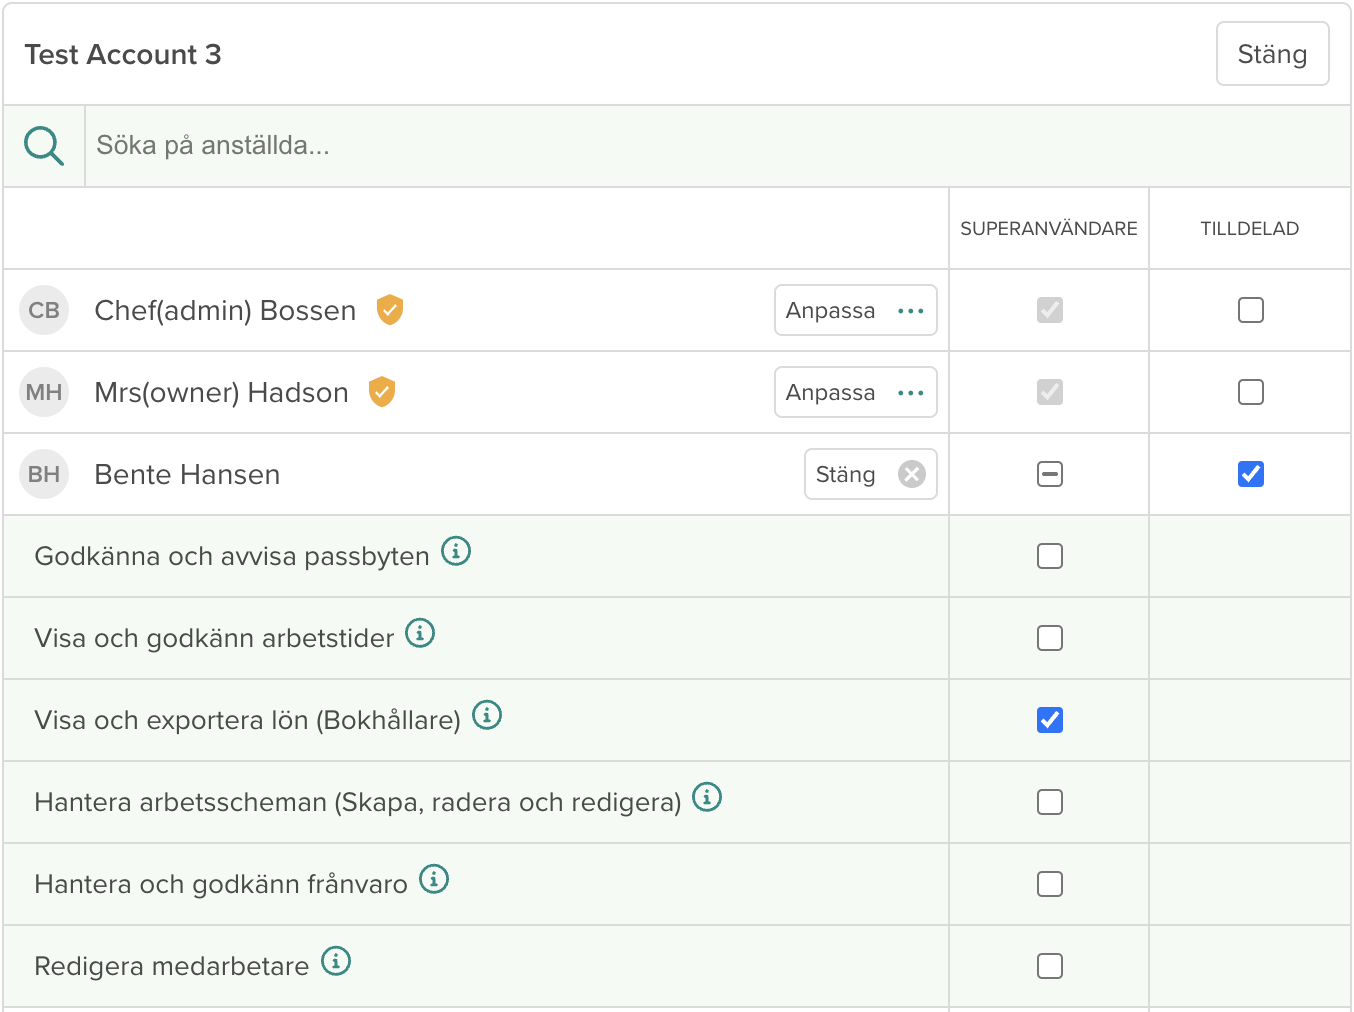The height and width of the screenshot is (1012, 1354).
Task: Click the shield badge next to Chef(admin) Bossen
Action: 390,310
